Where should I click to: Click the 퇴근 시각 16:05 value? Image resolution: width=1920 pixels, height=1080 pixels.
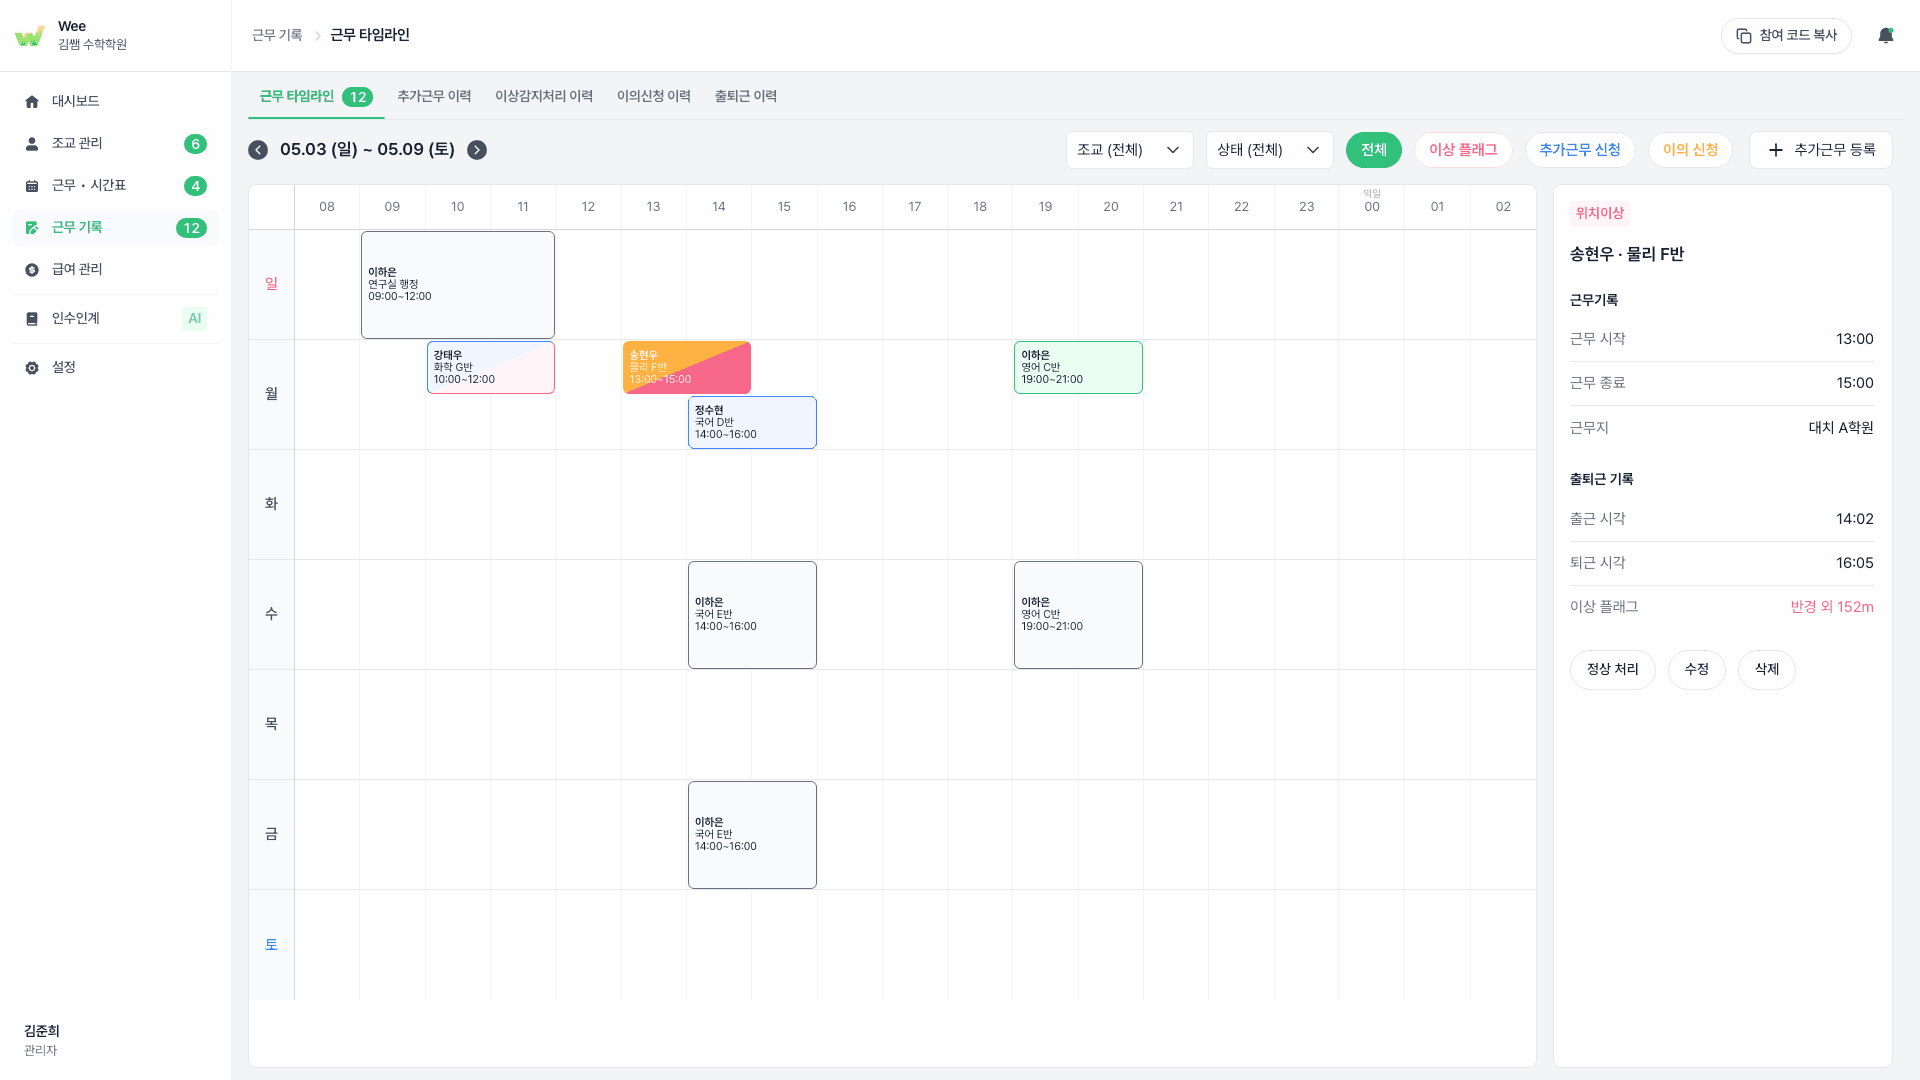point(1855,563)
